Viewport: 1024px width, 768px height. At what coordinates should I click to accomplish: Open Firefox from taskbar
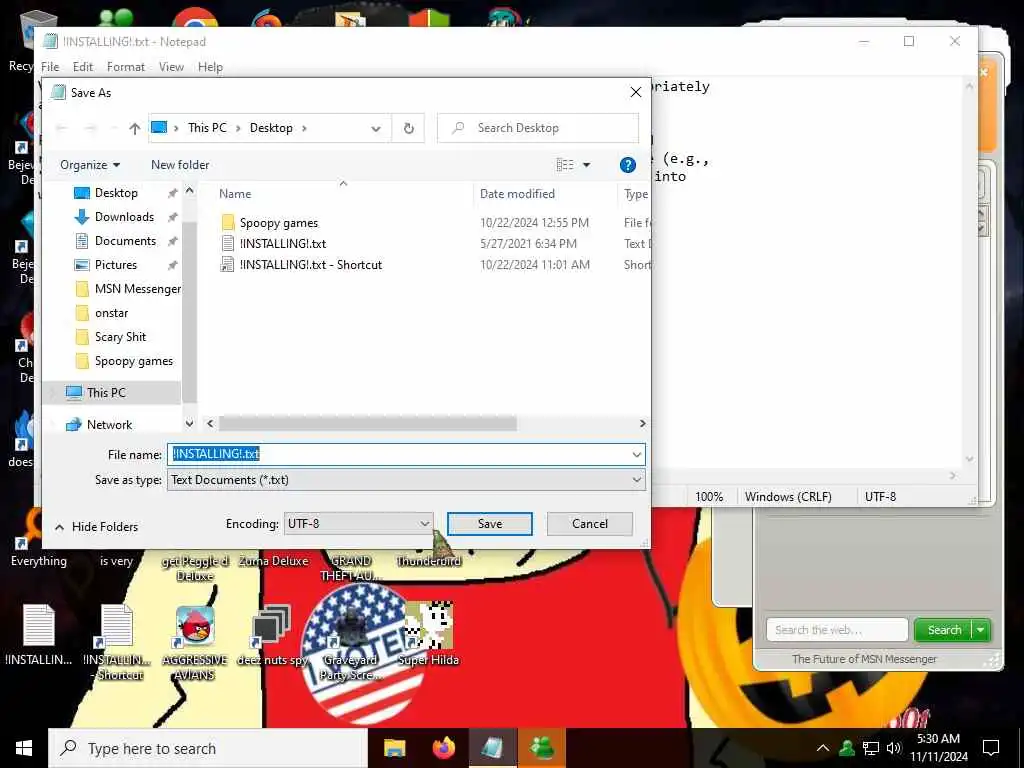click(x=443, y=748)
